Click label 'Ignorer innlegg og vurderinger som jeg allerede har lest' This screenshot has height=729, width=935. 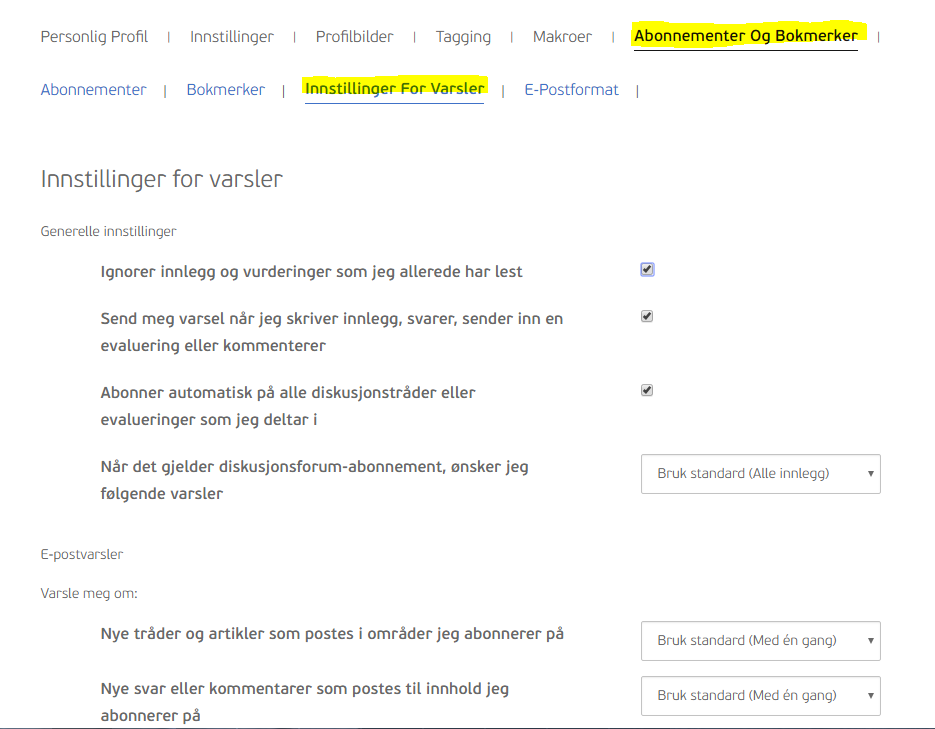(311, 272)
